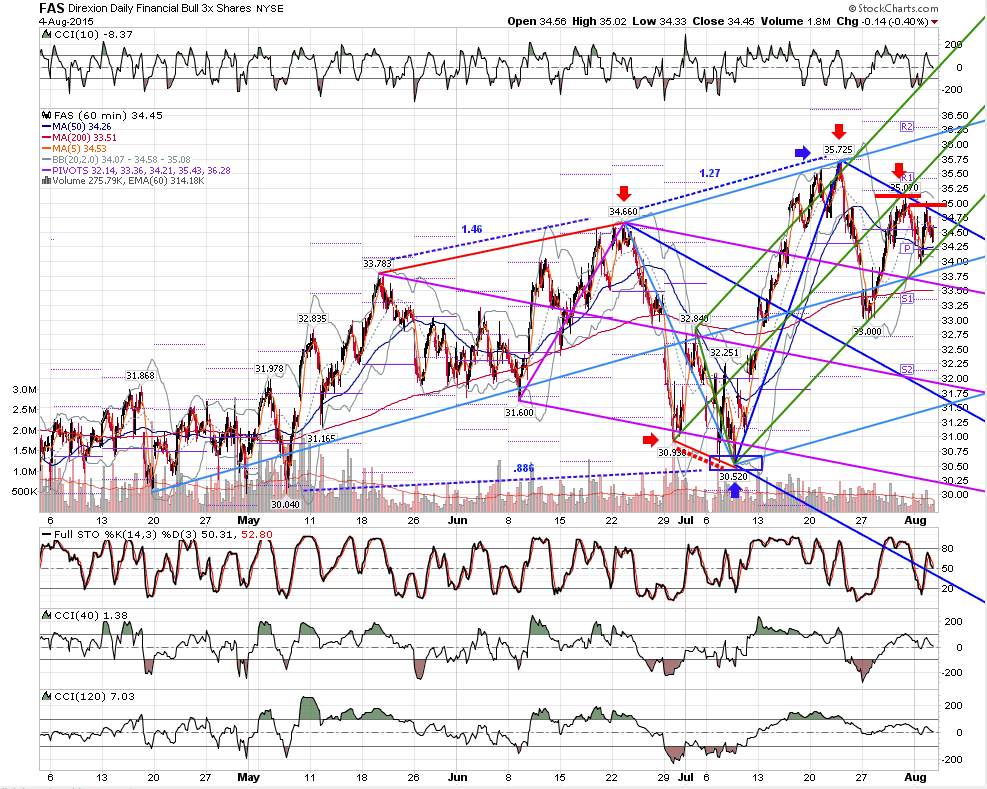Click the Volume 1.8M header value
This screenshot has height=789, width=987.
pyautogui.click(x=796, y=21)
